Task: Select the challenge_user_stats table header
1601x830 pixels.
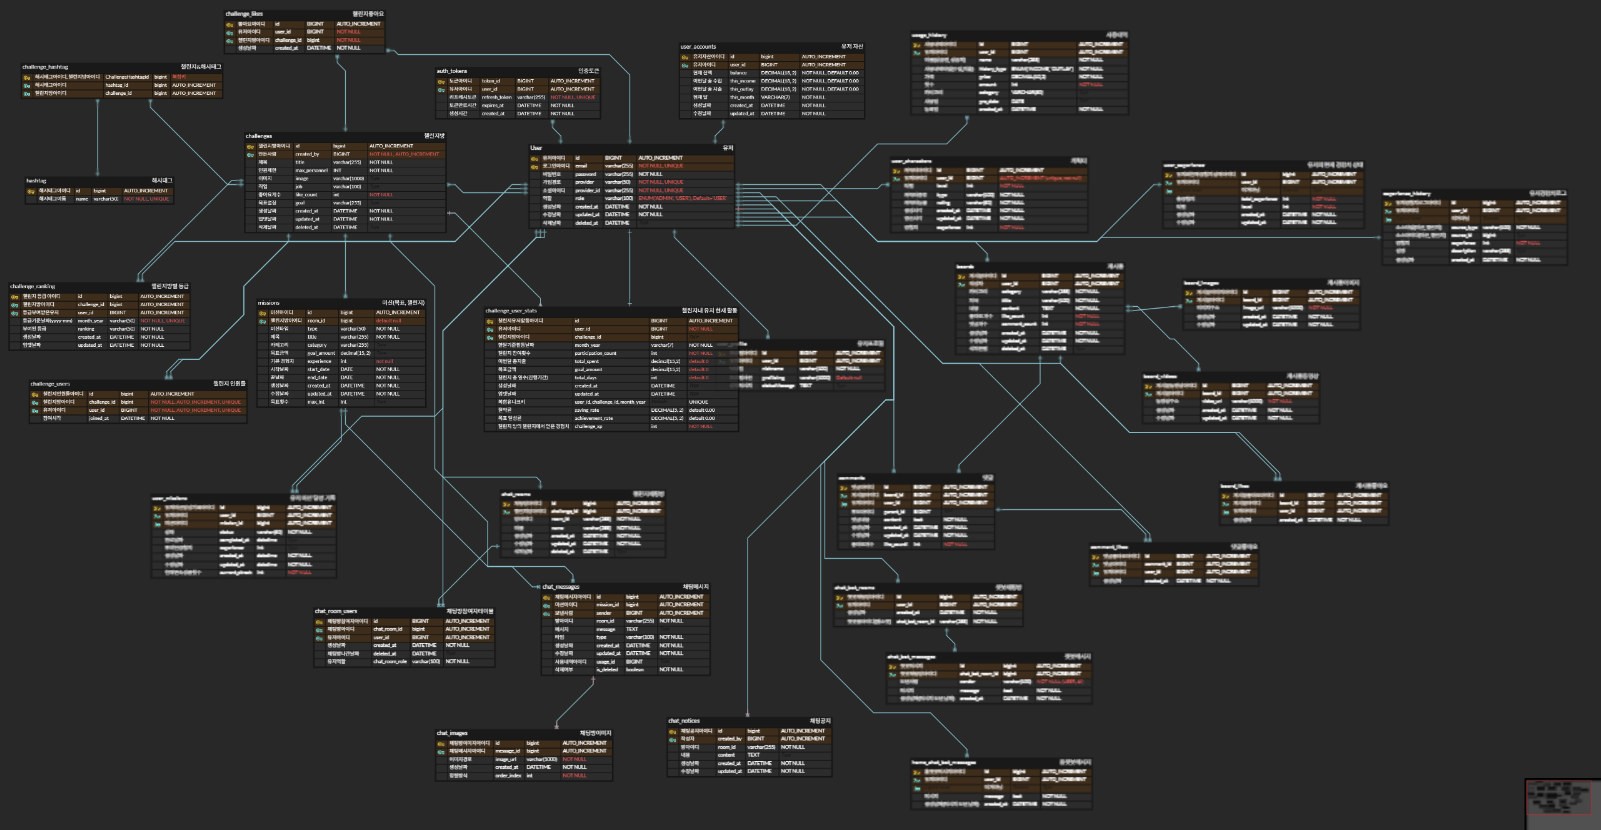Action: pyautogui.click(x=611, y=311)
